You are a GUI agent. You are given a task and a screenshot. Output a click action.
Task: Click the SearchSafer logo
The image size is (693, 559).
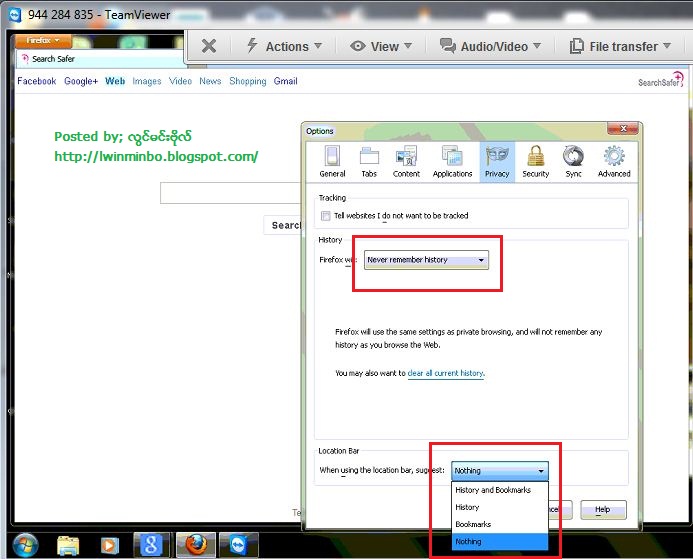[660, 80]
